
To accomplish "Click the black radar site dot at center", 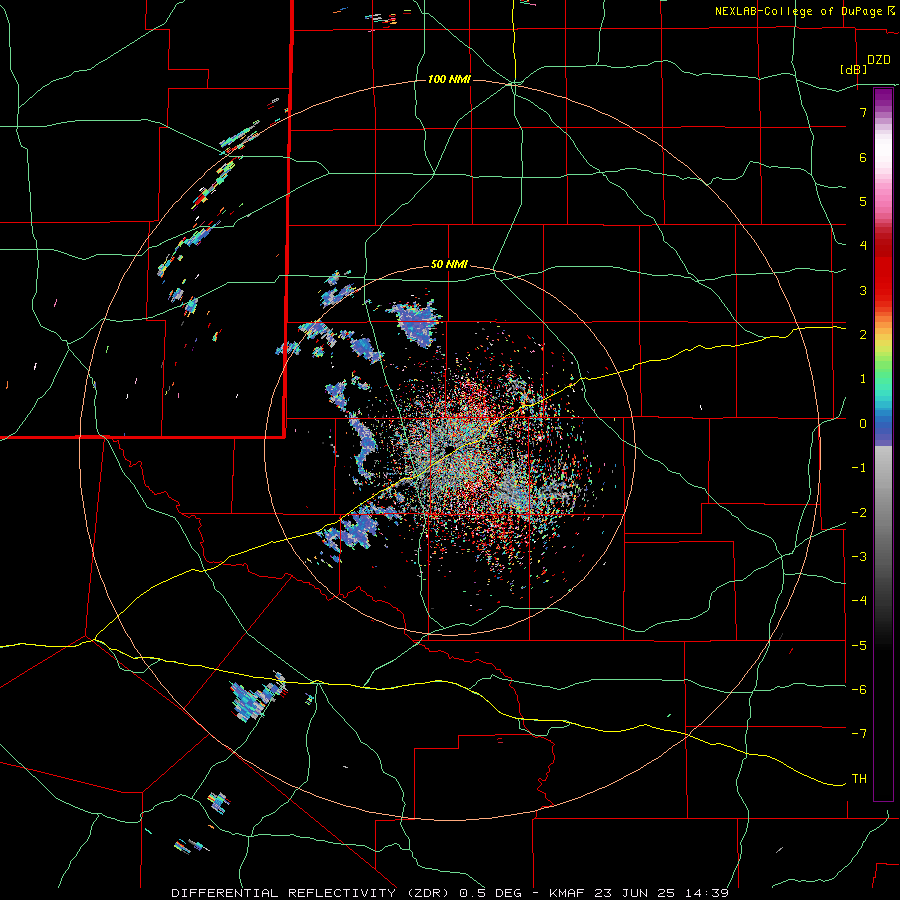I will click(x=449, y=448).
